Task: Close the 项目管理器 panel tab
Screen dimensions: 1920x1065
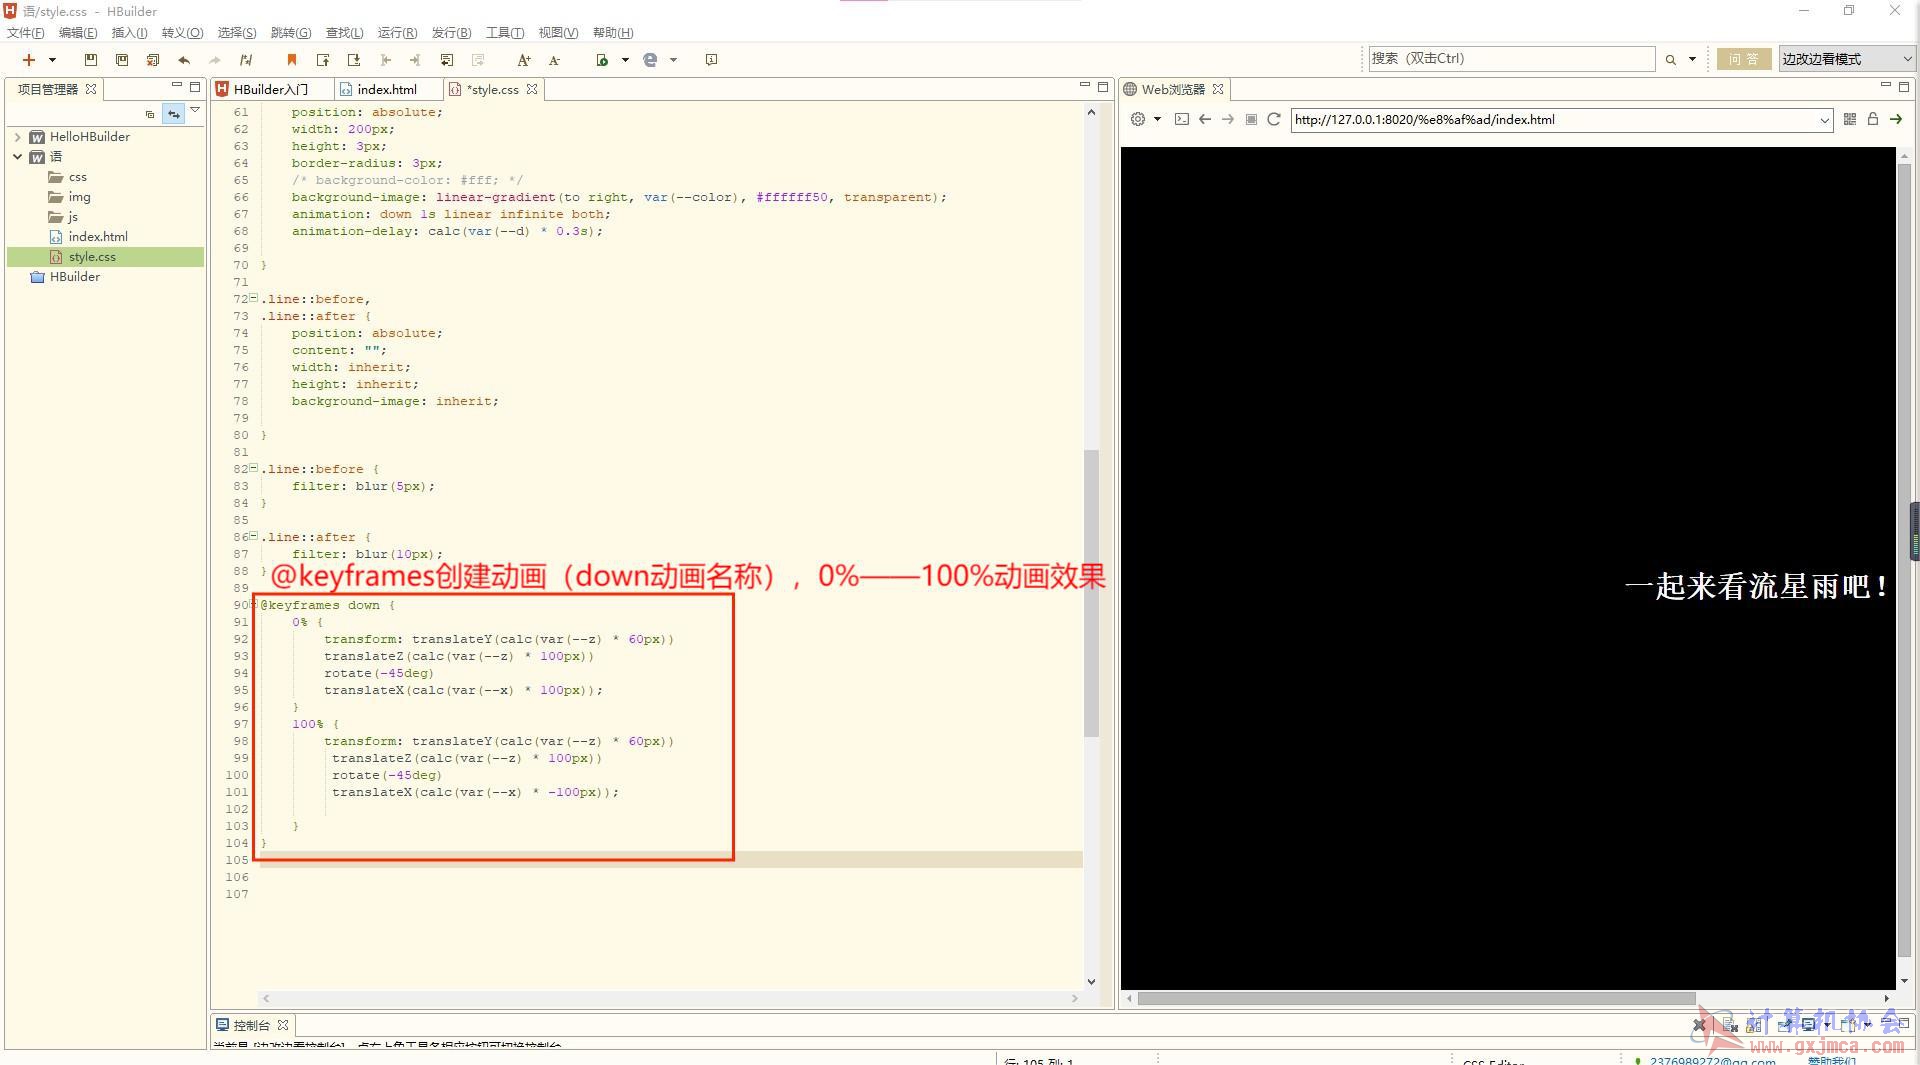Action: tap(91, 89)
